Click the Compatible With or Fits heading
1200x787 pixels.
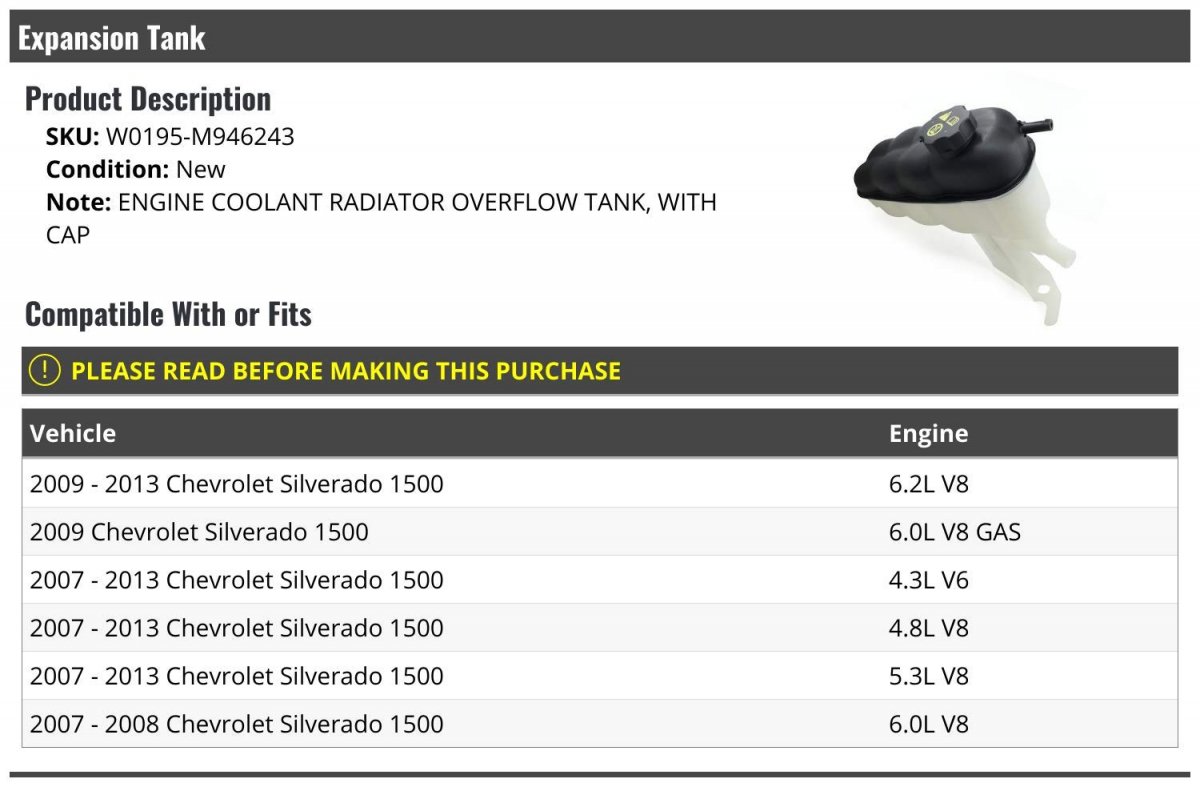[168, 314]
